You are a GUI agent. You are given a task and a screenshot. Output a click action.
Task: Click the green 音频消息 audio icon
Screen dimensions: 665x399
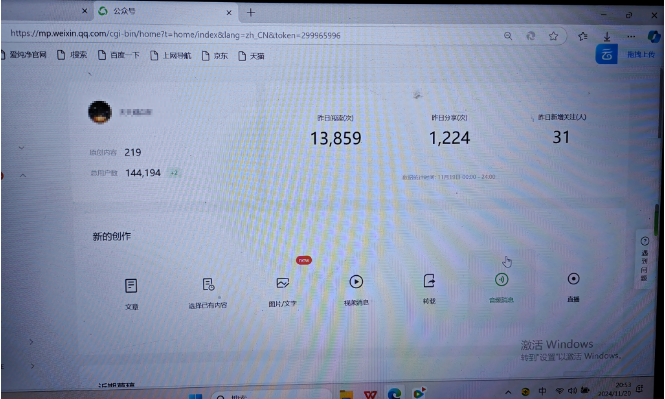pos(501,279)
